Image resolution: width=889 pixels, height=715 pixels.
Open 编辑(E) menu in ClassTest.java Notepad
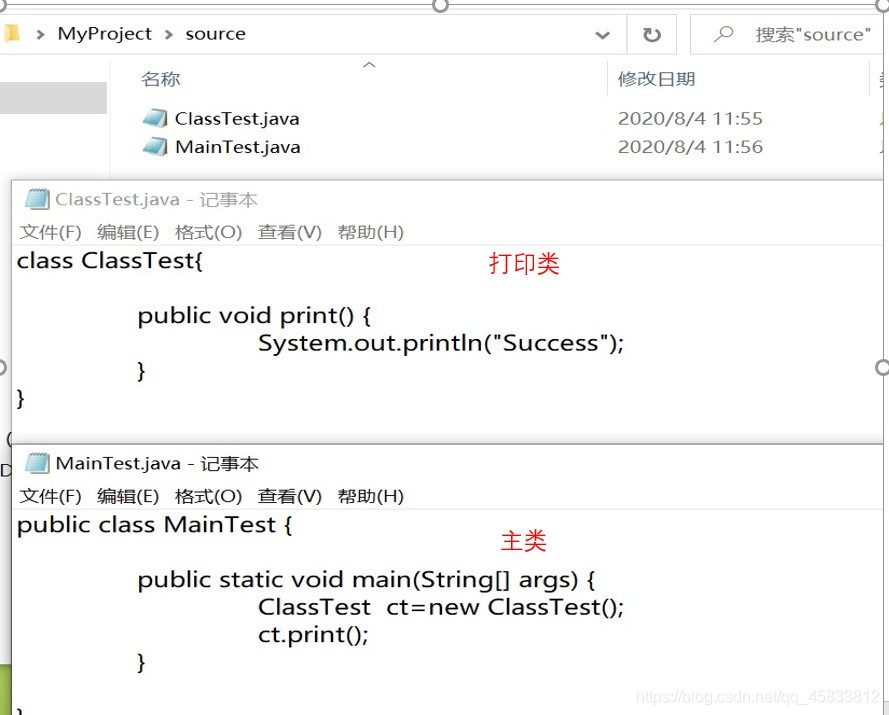click(x=128, y=232)
